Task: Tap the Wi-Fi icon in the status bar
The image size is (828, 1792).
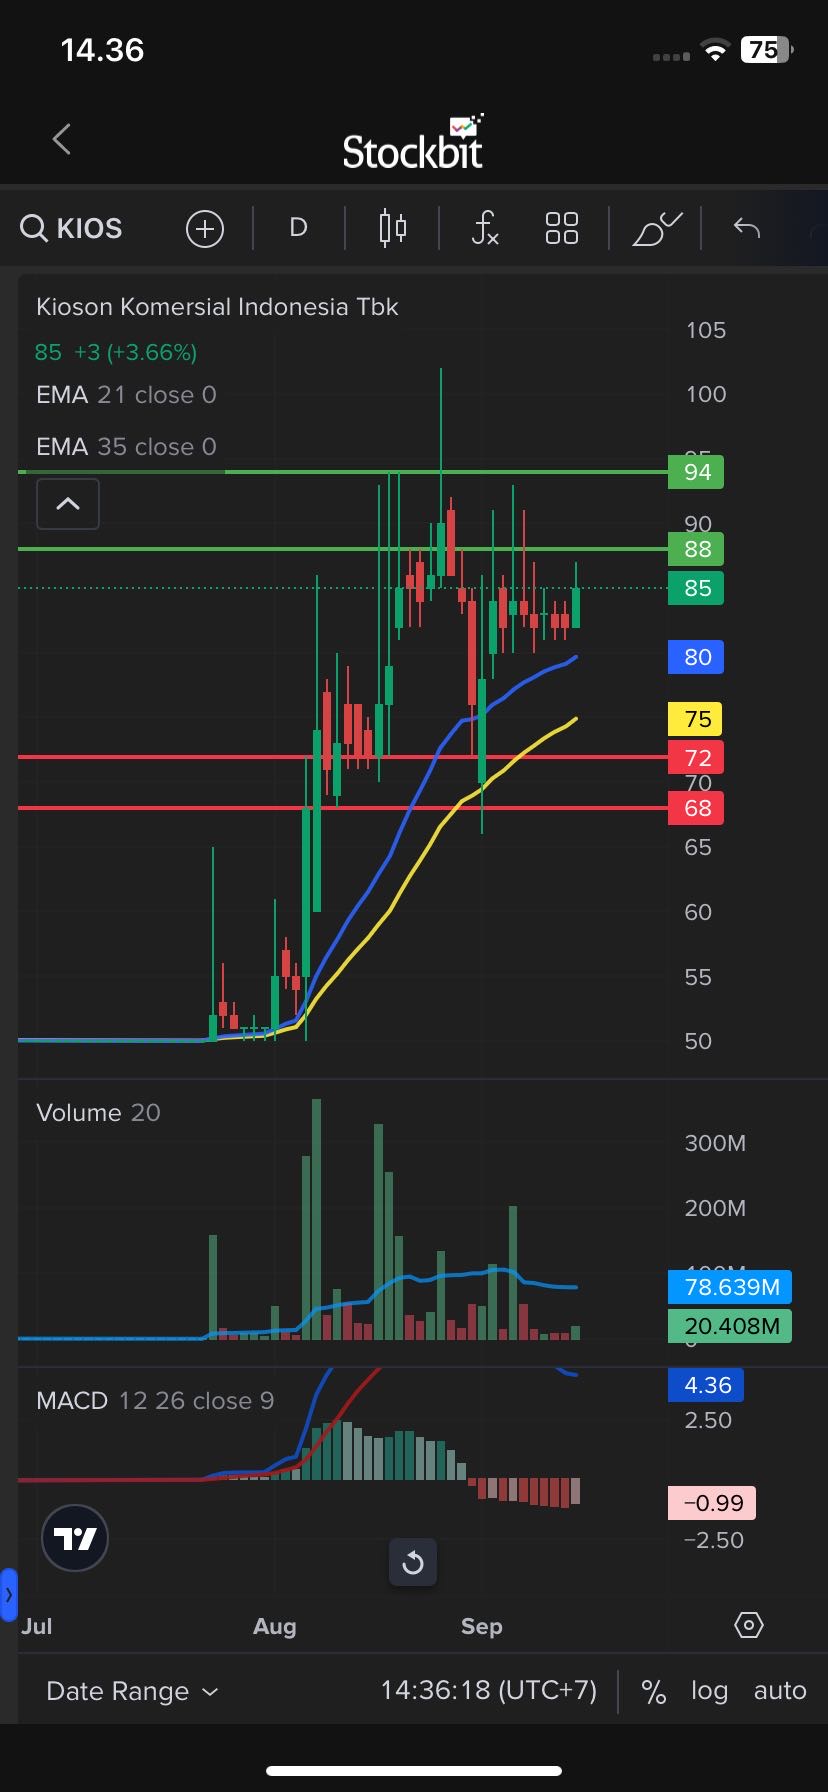Action: pos(715,51)
